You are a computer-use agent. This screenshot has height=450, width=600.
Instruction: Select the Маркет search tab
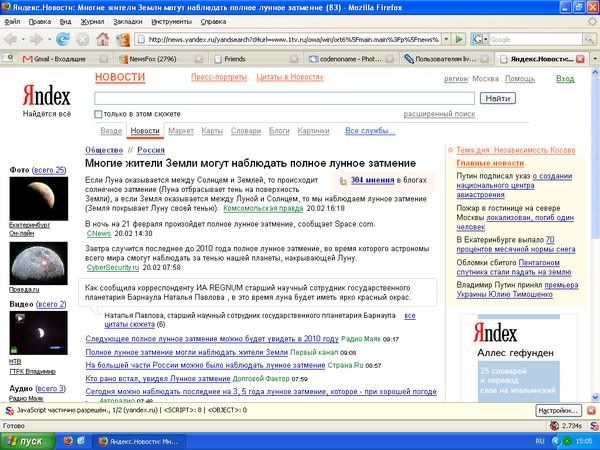coord(181,130)
